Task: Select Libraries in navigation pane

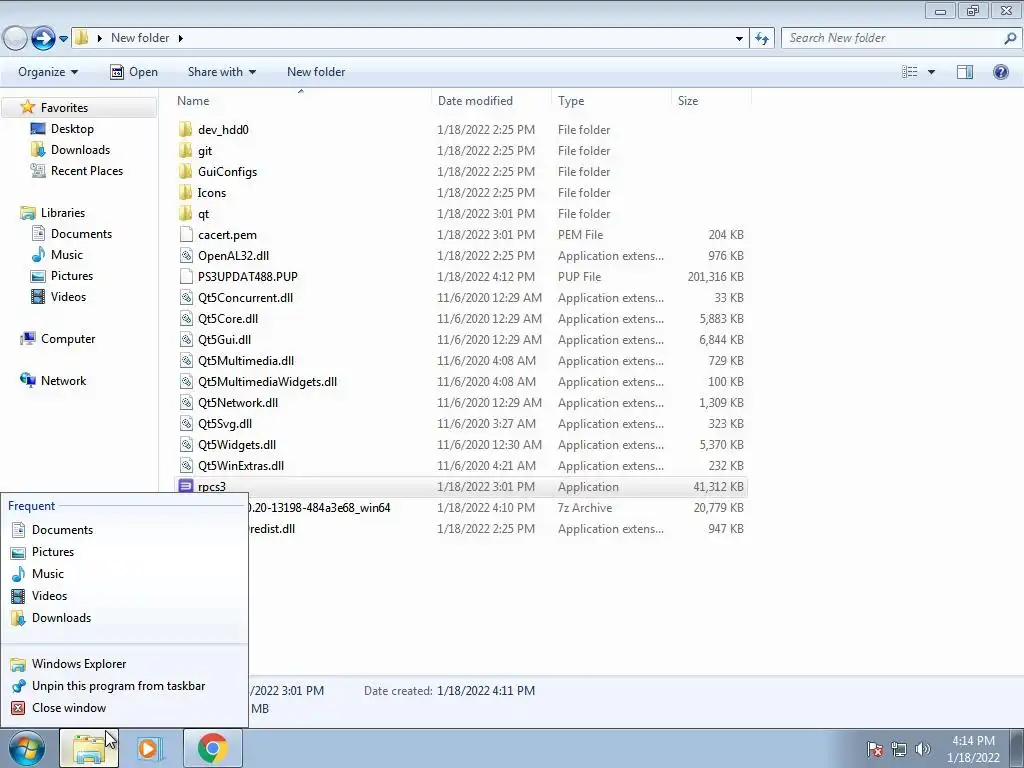Action: click(x=62, y=212)
